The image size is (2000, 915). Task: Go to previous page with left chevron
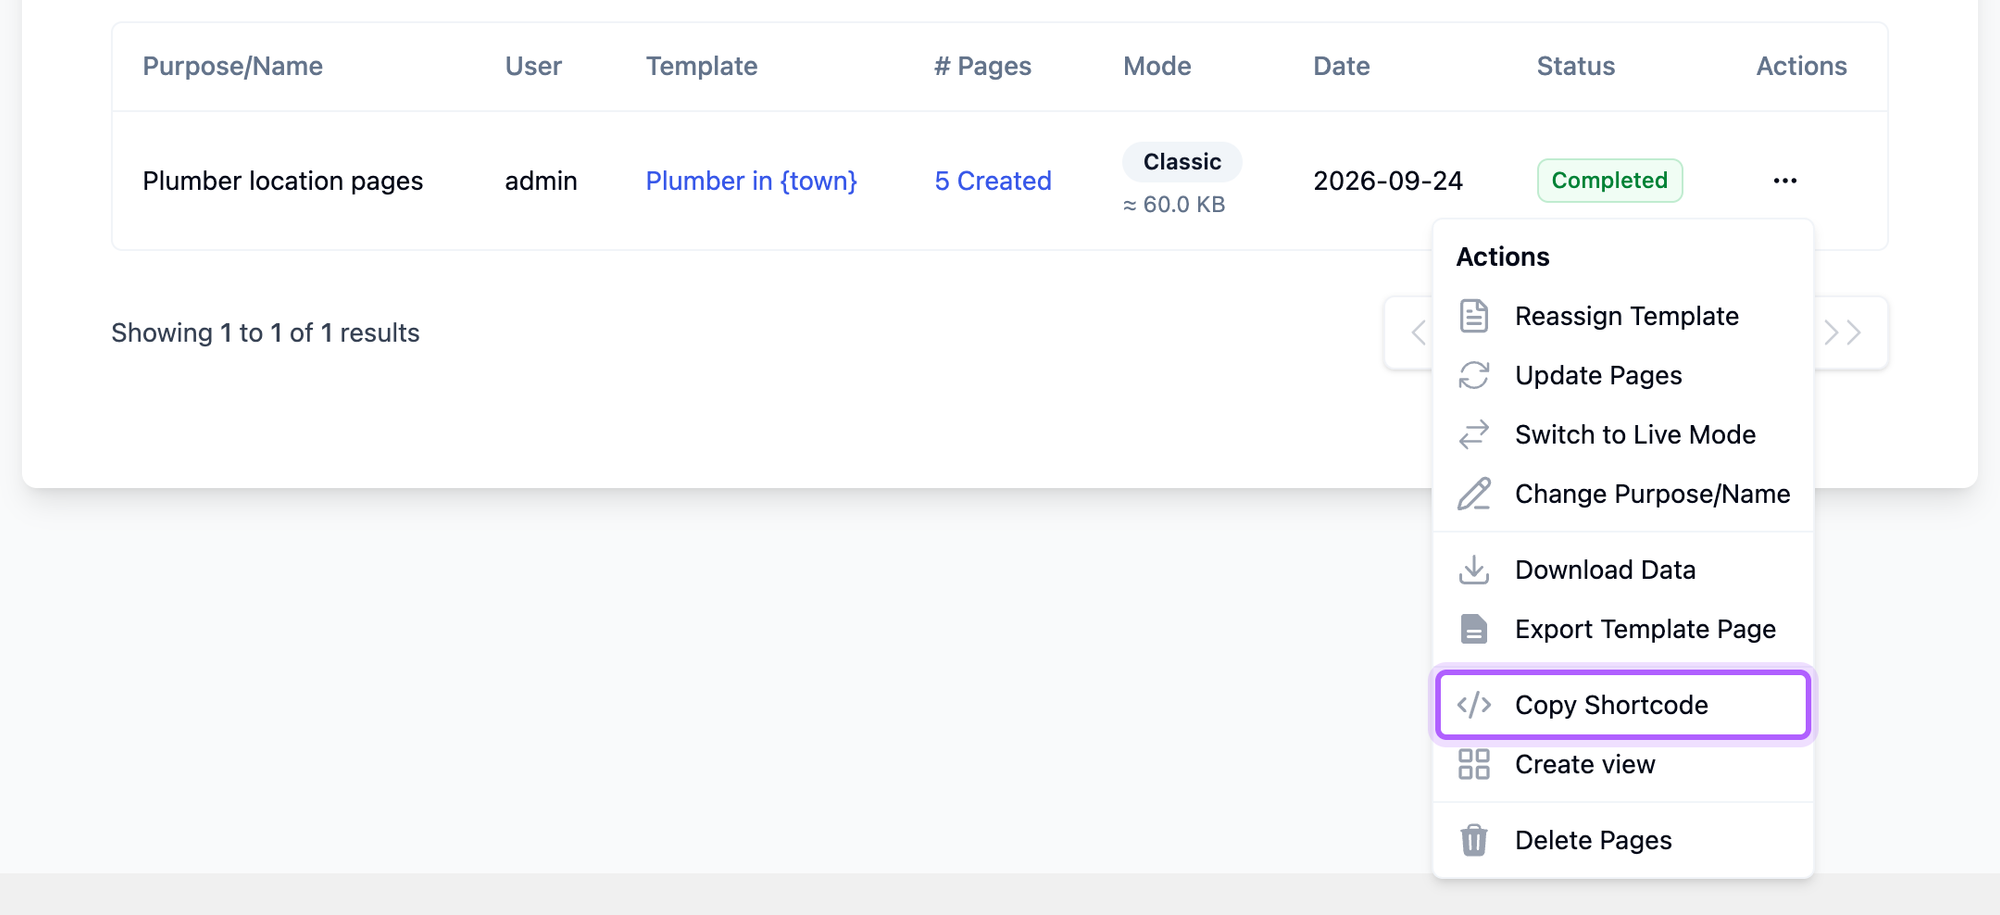pyautogui.click(x=1417, y=333)
